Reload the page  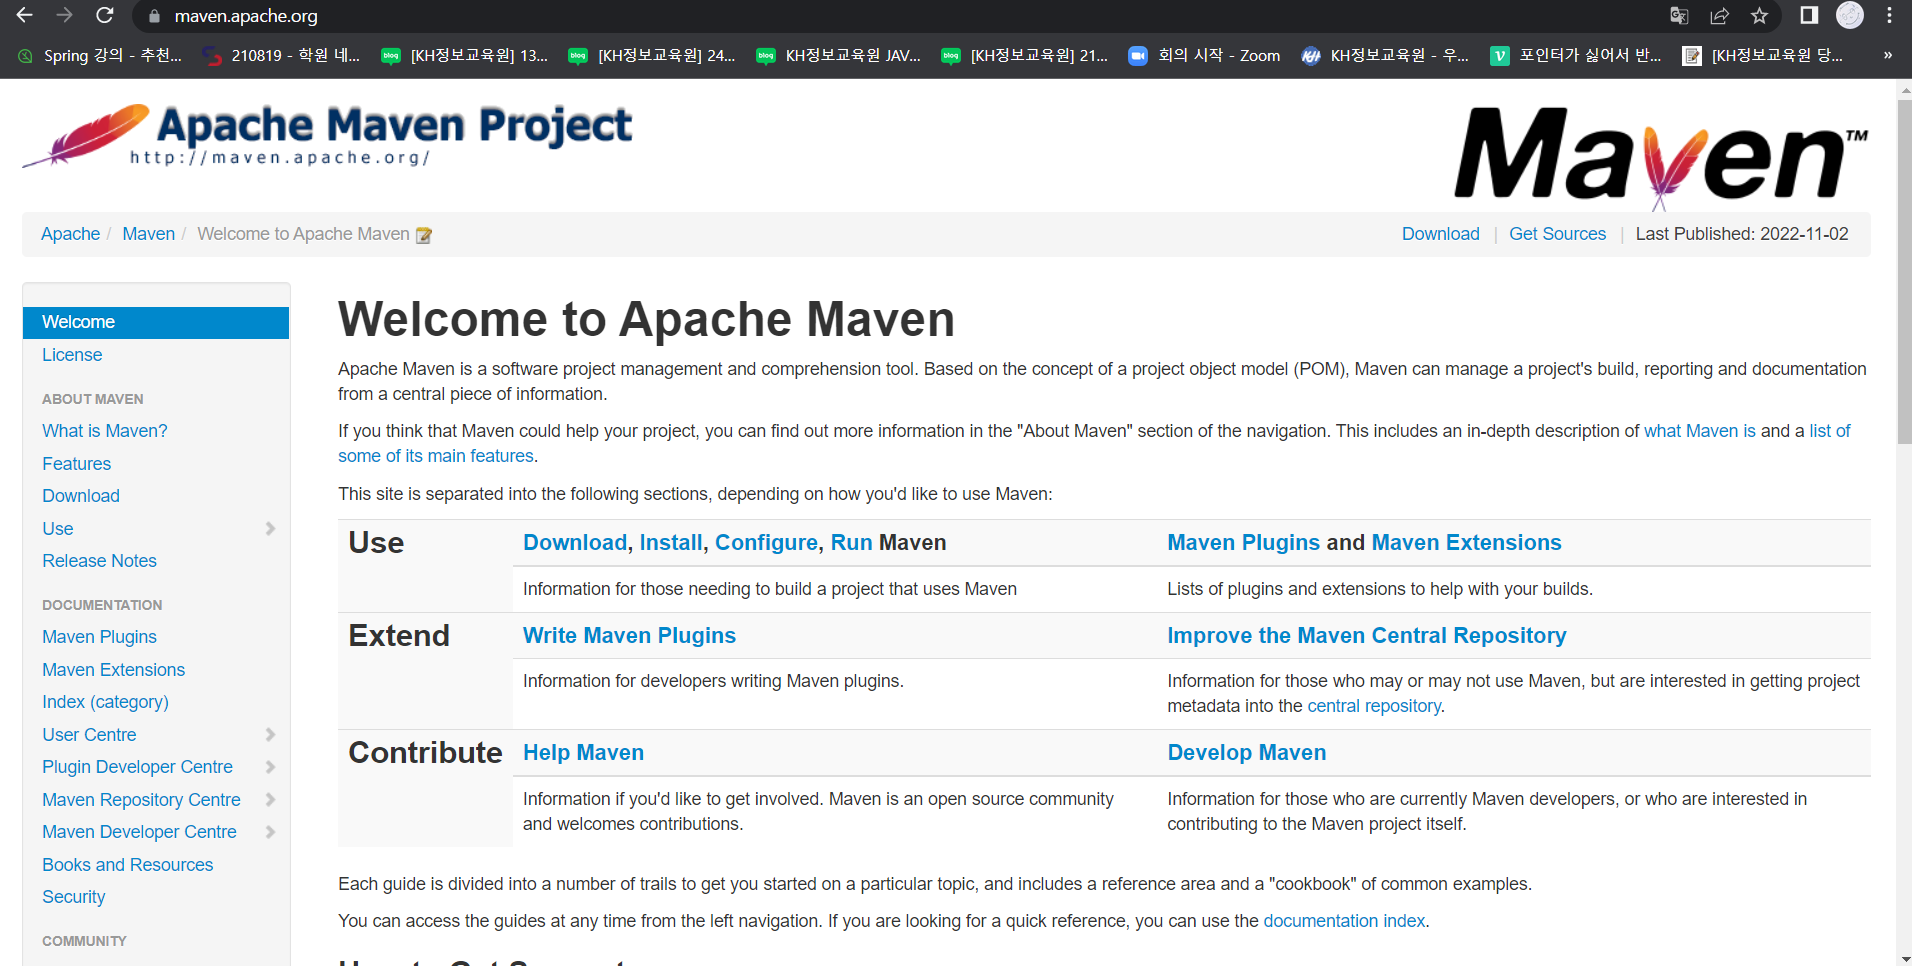[x=104, y=16]
